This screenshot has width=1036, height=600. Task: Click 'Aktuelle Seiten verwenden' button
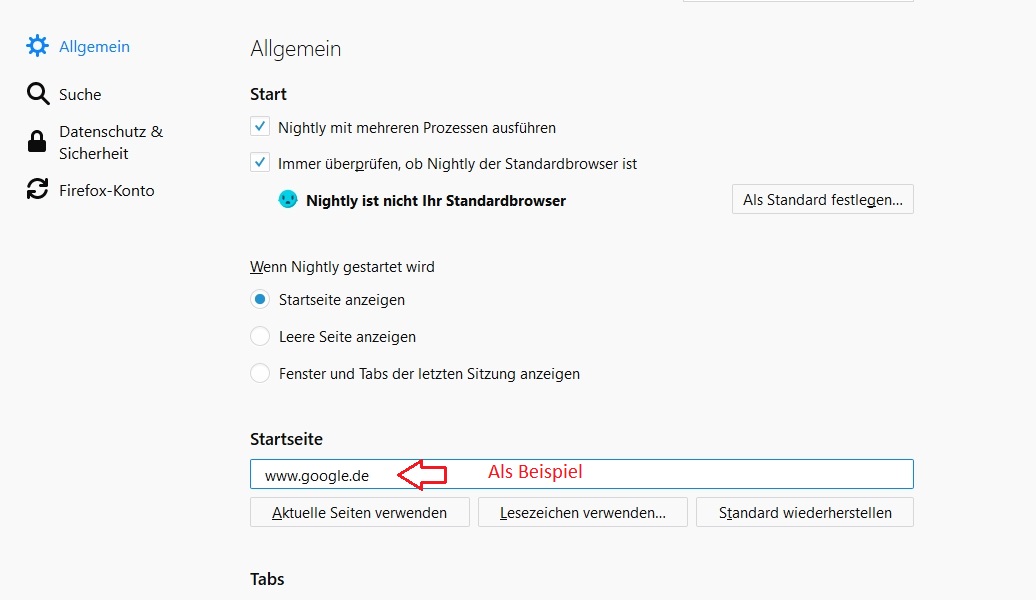(x=359, y=513)
